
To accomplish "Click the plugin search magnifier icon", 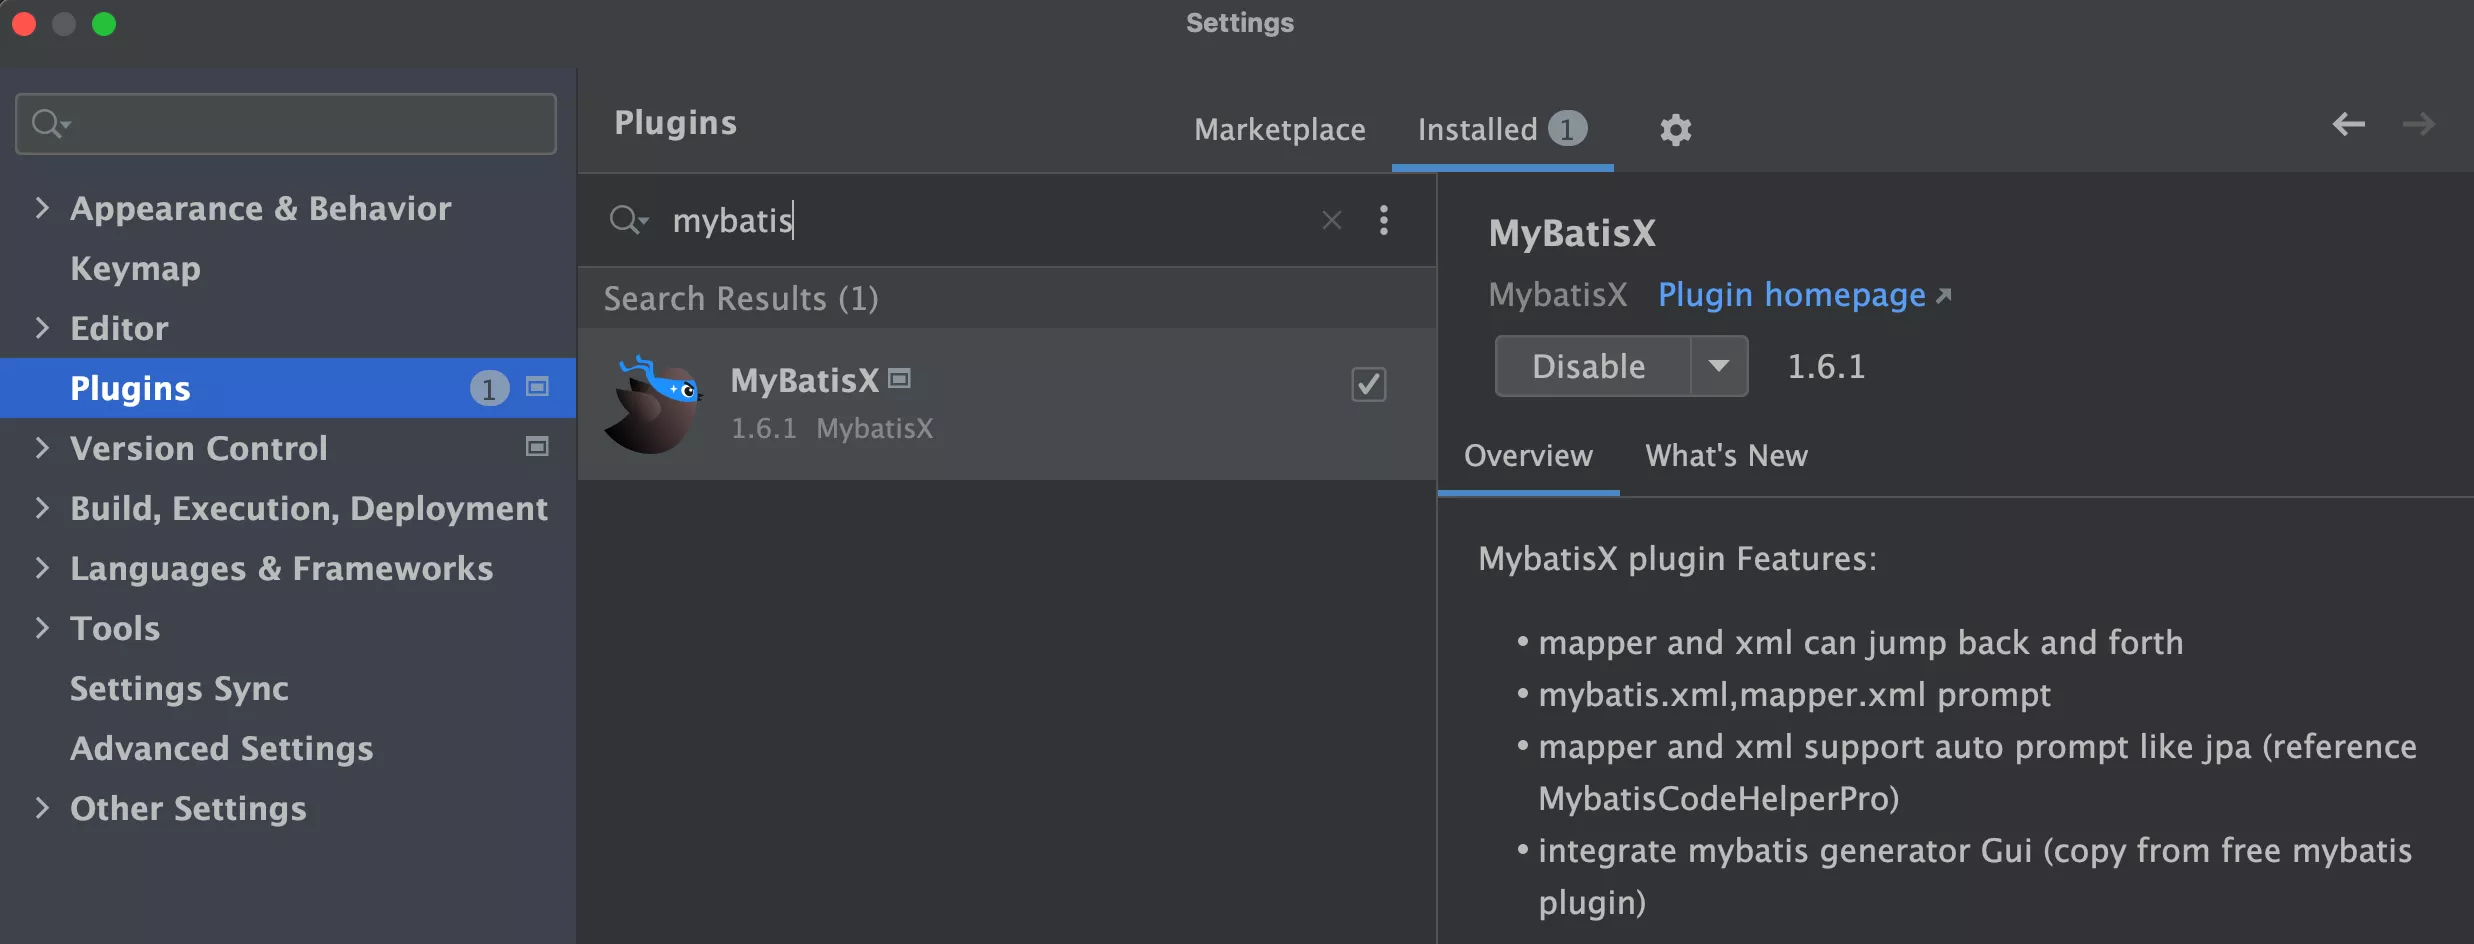I will tap(629, 220).
